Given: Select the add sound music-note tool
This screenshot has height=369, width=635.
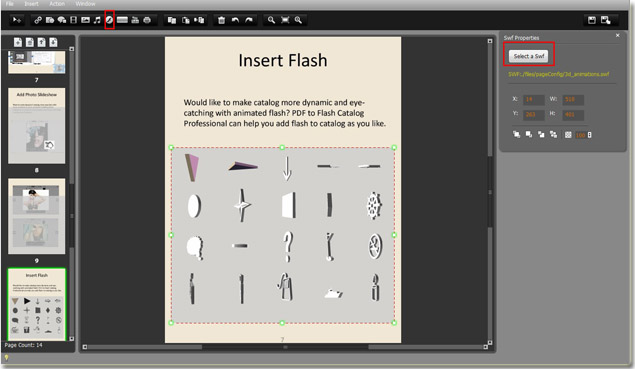Looking at the screenshot, I should 97,20.
